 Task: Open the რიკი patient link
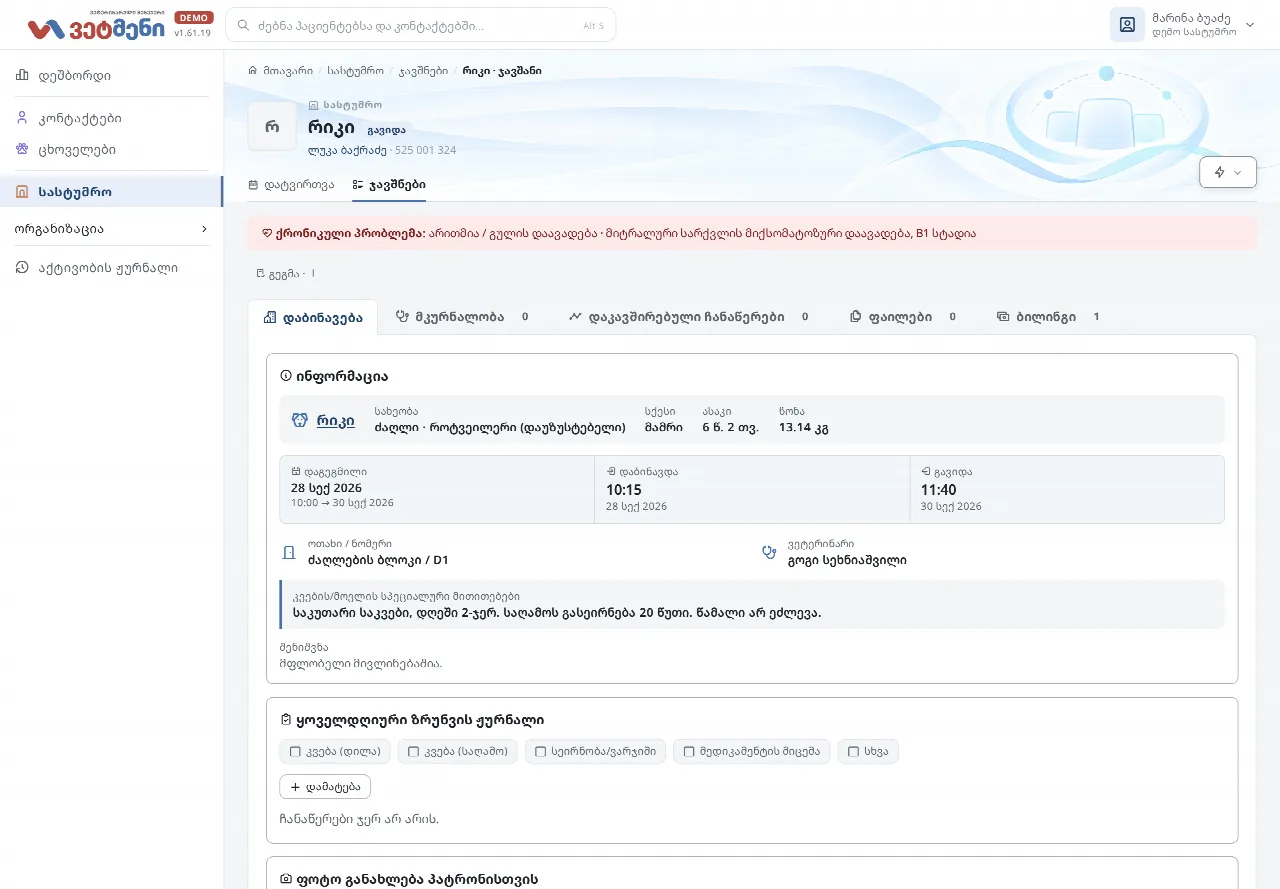click(x=335, y=421)
